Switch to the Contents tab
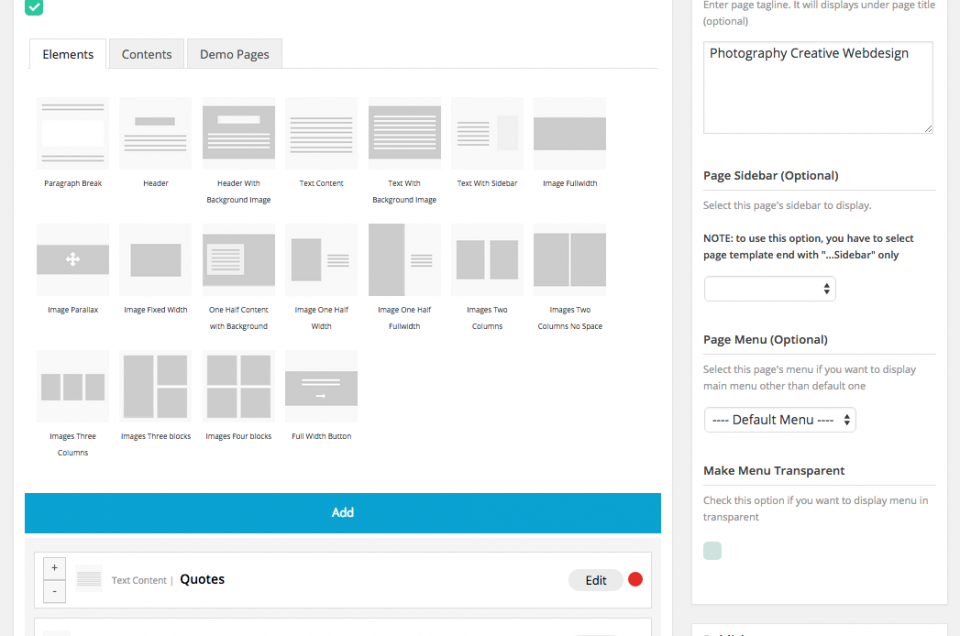 point(146,54)
